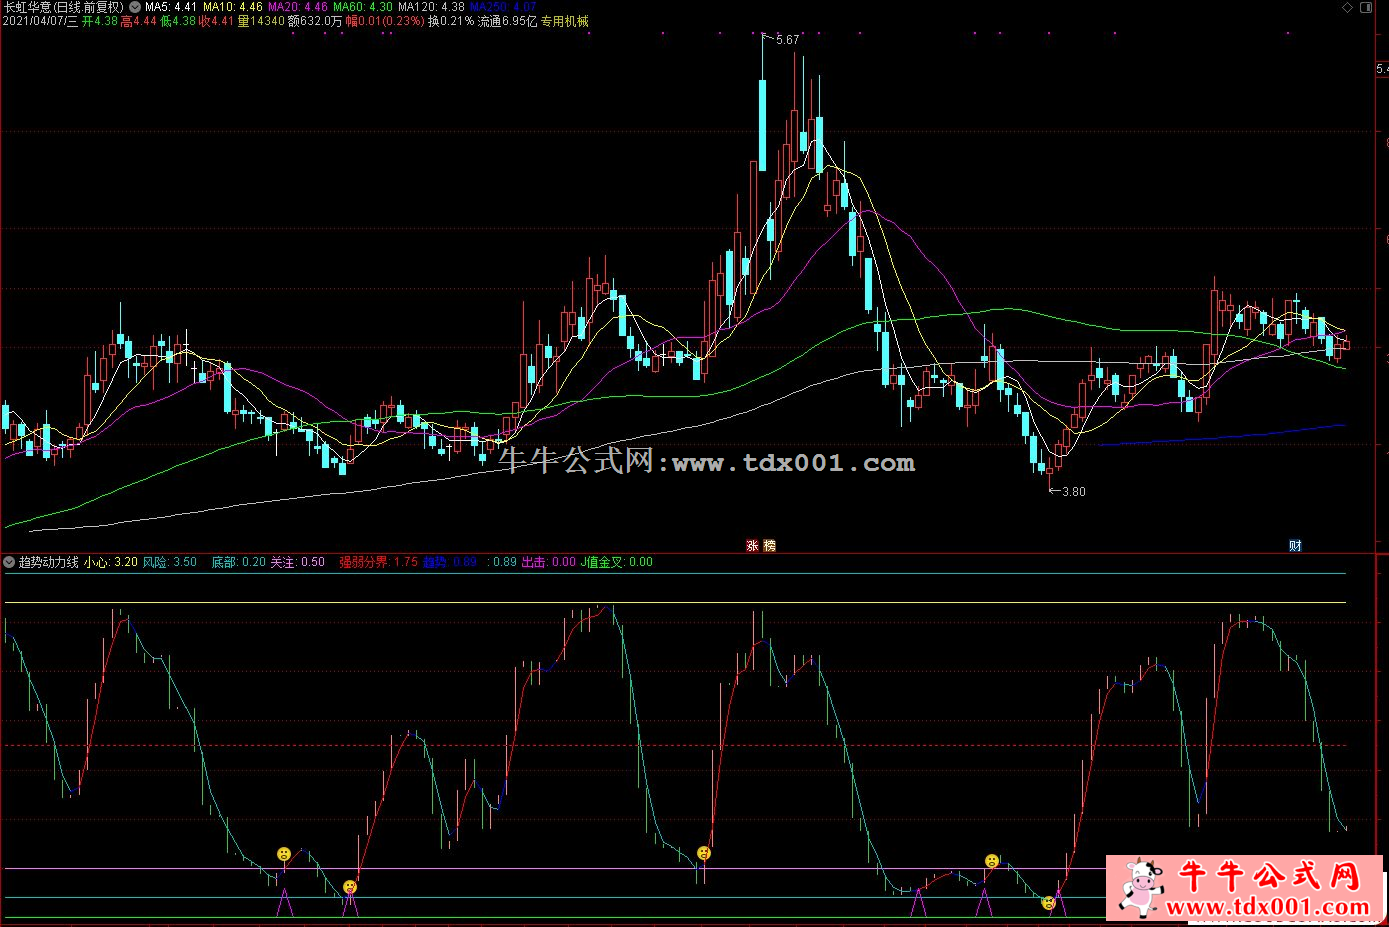Screen dimensions: 1389x927
Task: Click the 出击: 0.00 indicator value
Action: coord(549,562)
